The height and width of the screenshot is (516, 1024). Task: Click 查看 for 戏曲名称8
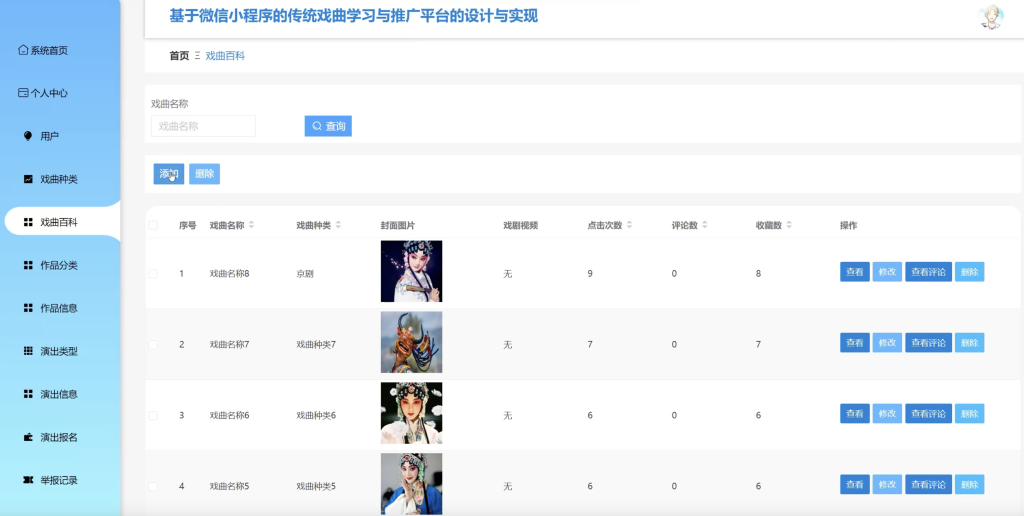pyautogui.click(x=855, y=272)
